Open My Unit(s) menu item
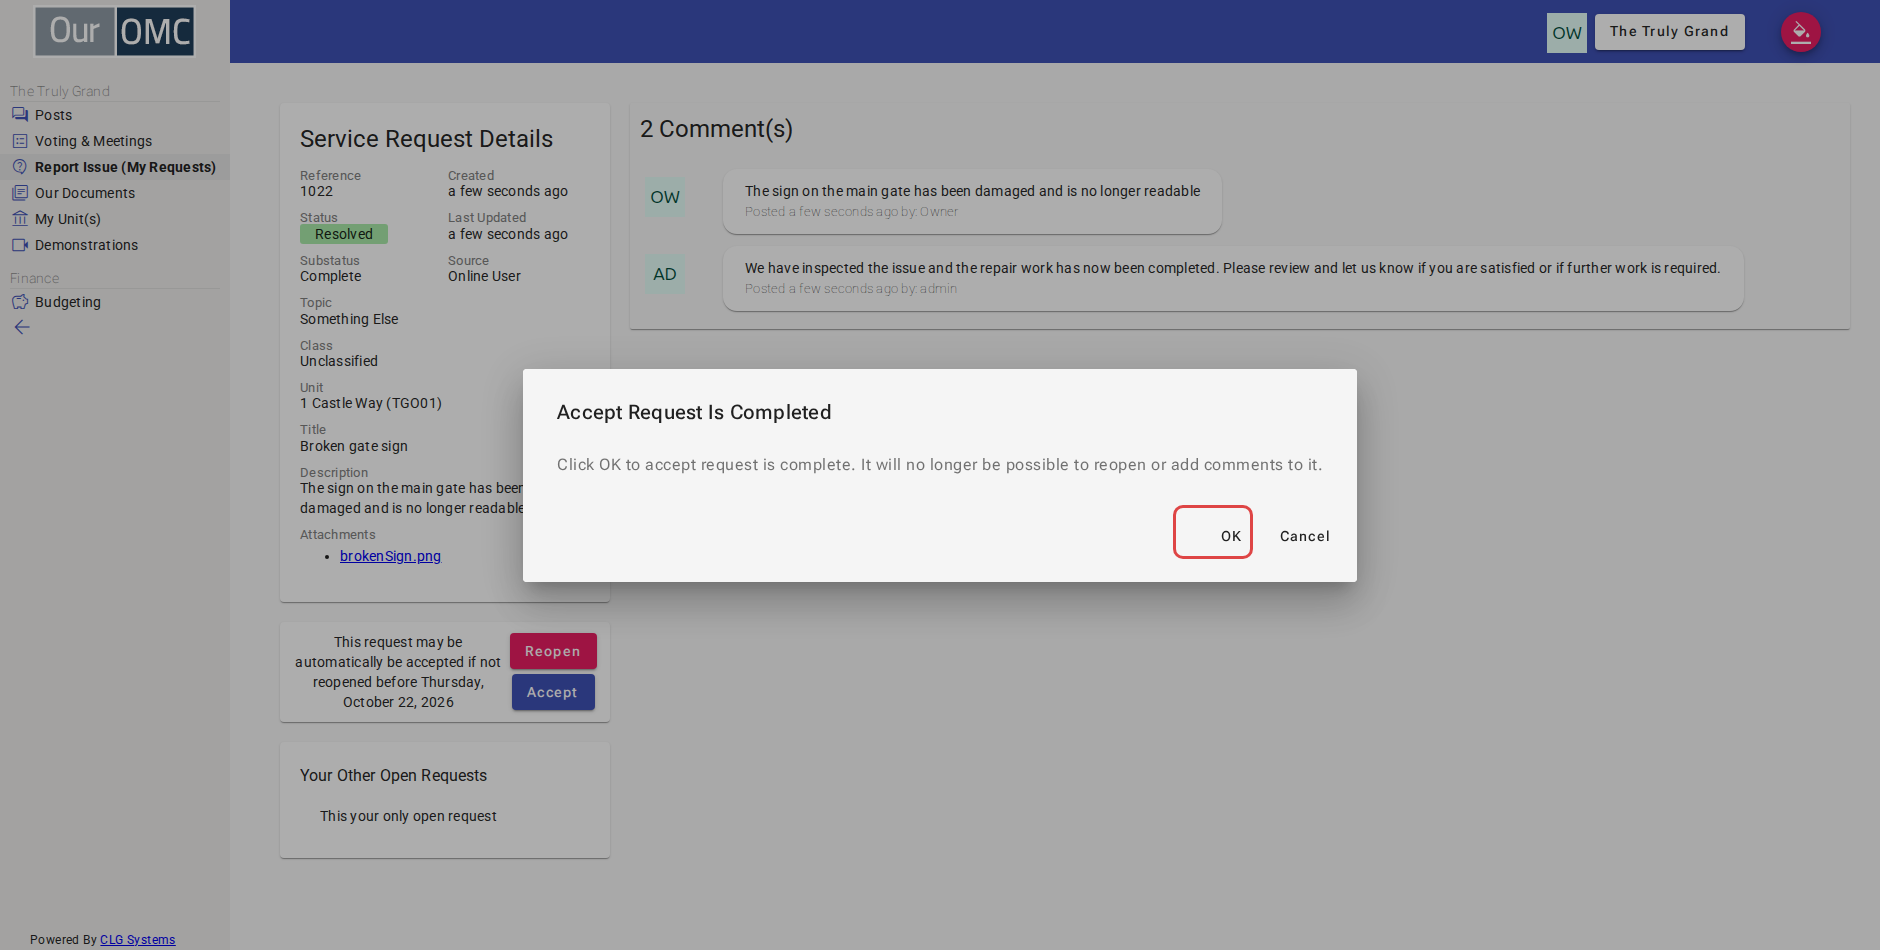This screenshot has width=1880, height=950. pyautogui.click(x=115, y=219)
